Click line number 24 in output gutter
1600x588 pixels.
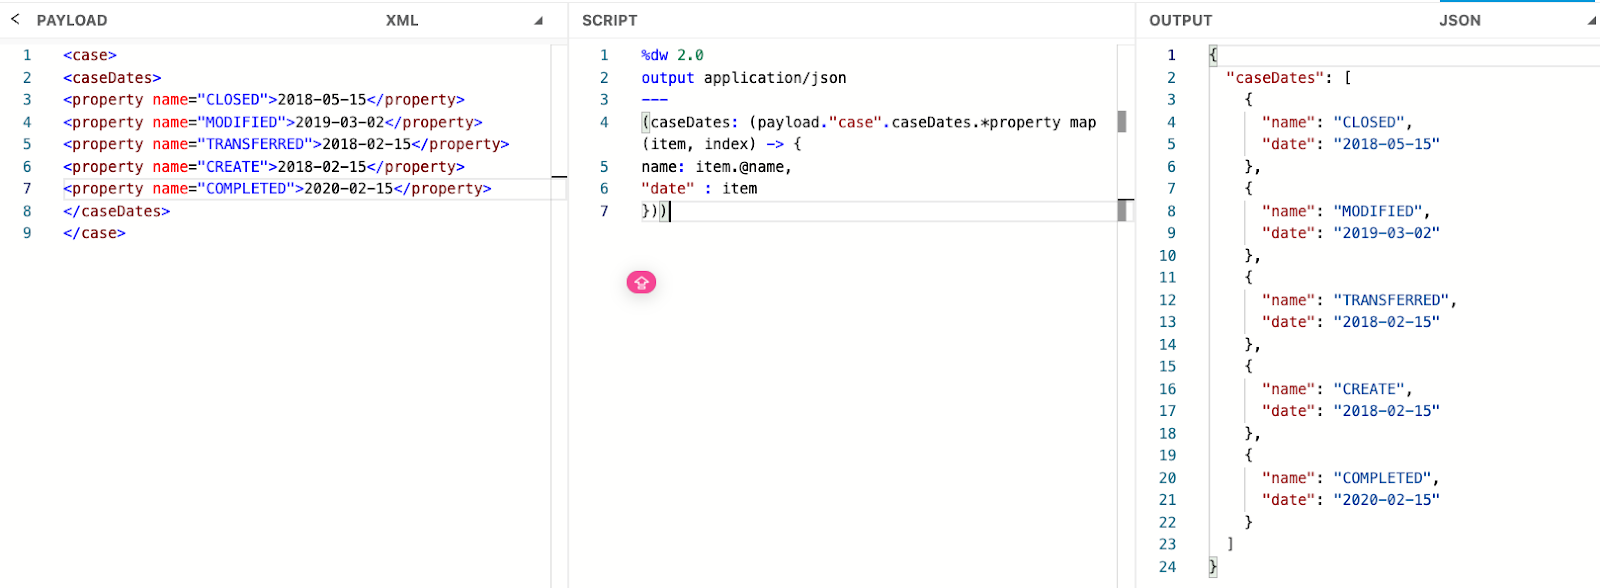coord(1167,567)
